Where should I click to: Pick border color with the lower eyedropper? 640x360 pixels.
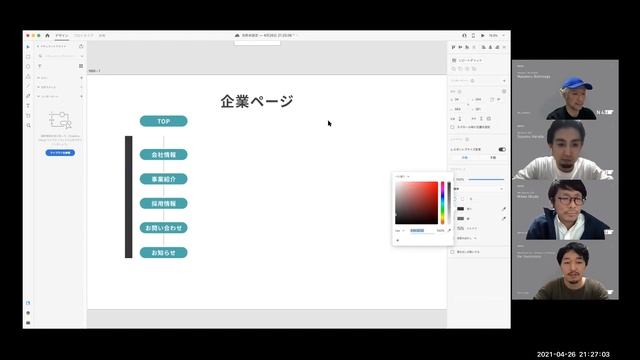[504, 219]
